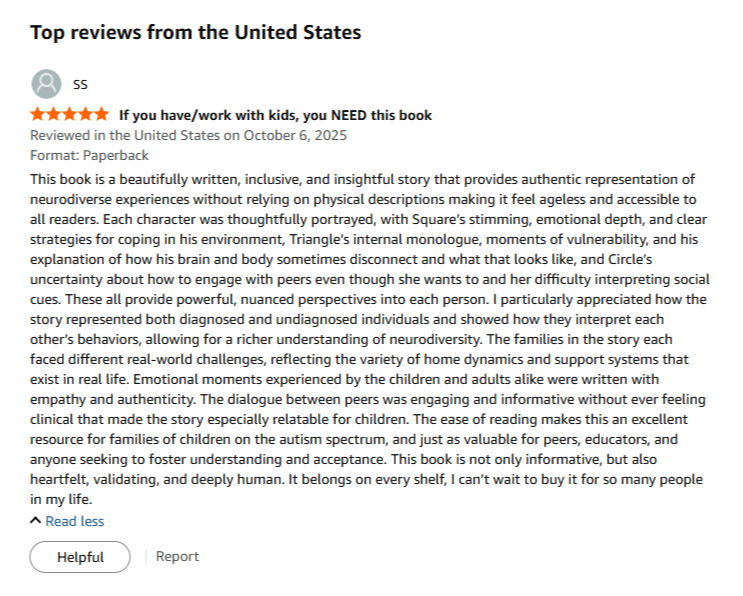This screenshot has width=743, height=596.
Task: Click the fifth and last rating star
Action: click(x=101, y=114)
